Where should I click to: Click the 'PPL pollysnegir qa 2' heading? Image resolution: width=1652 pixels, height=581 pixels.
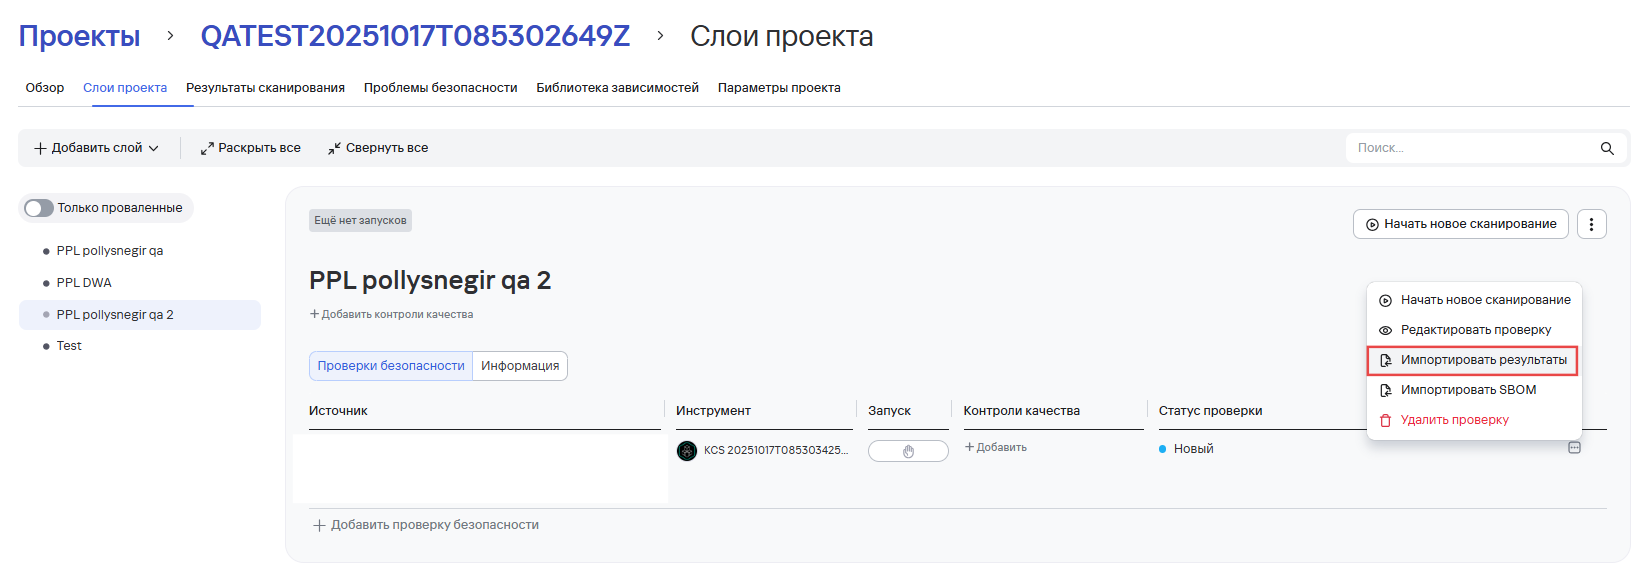tap(430, 280)
